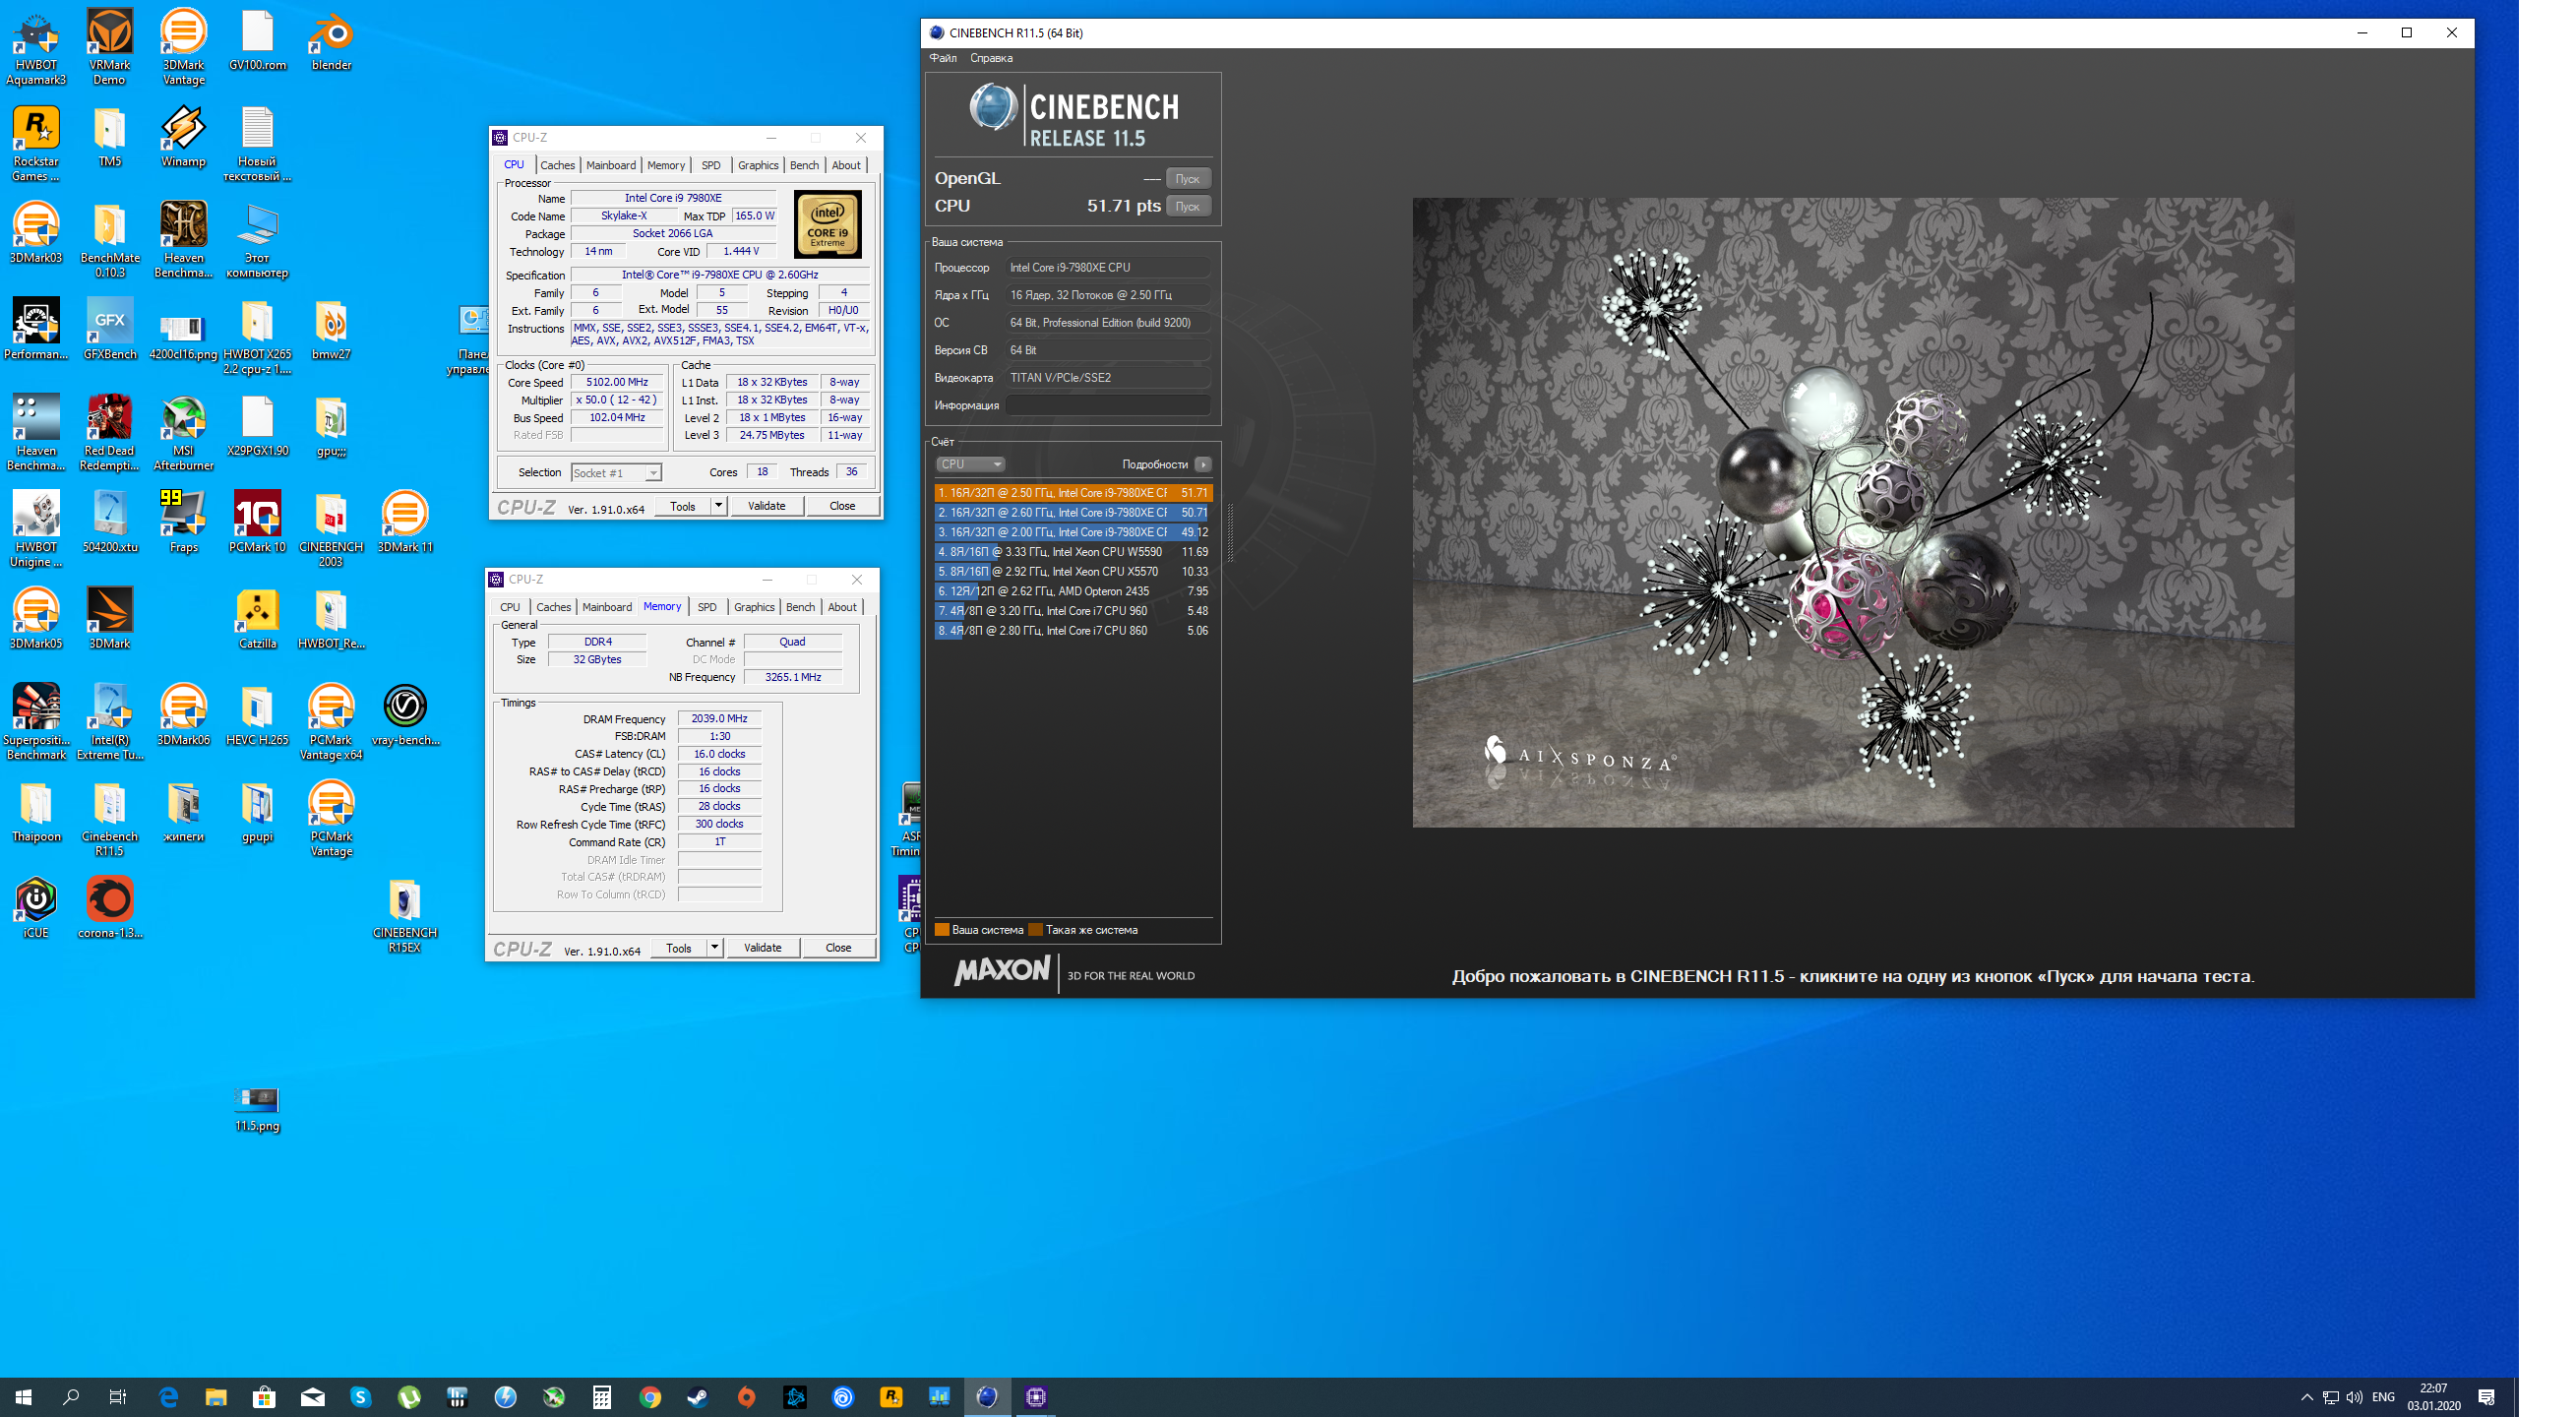Click the rendered Cinebench scene image

(x=1853, y=512)
